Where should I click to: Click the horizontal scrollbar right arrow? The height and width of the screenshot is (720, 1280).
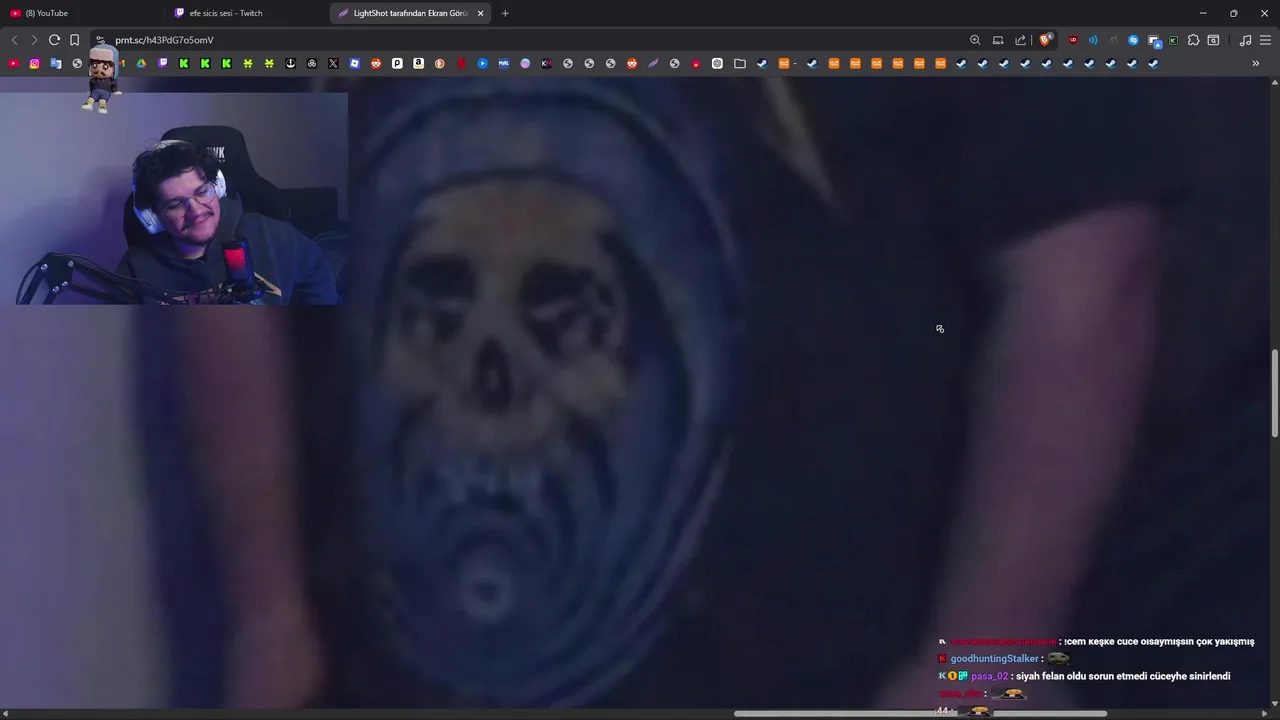click(1265, 713)
